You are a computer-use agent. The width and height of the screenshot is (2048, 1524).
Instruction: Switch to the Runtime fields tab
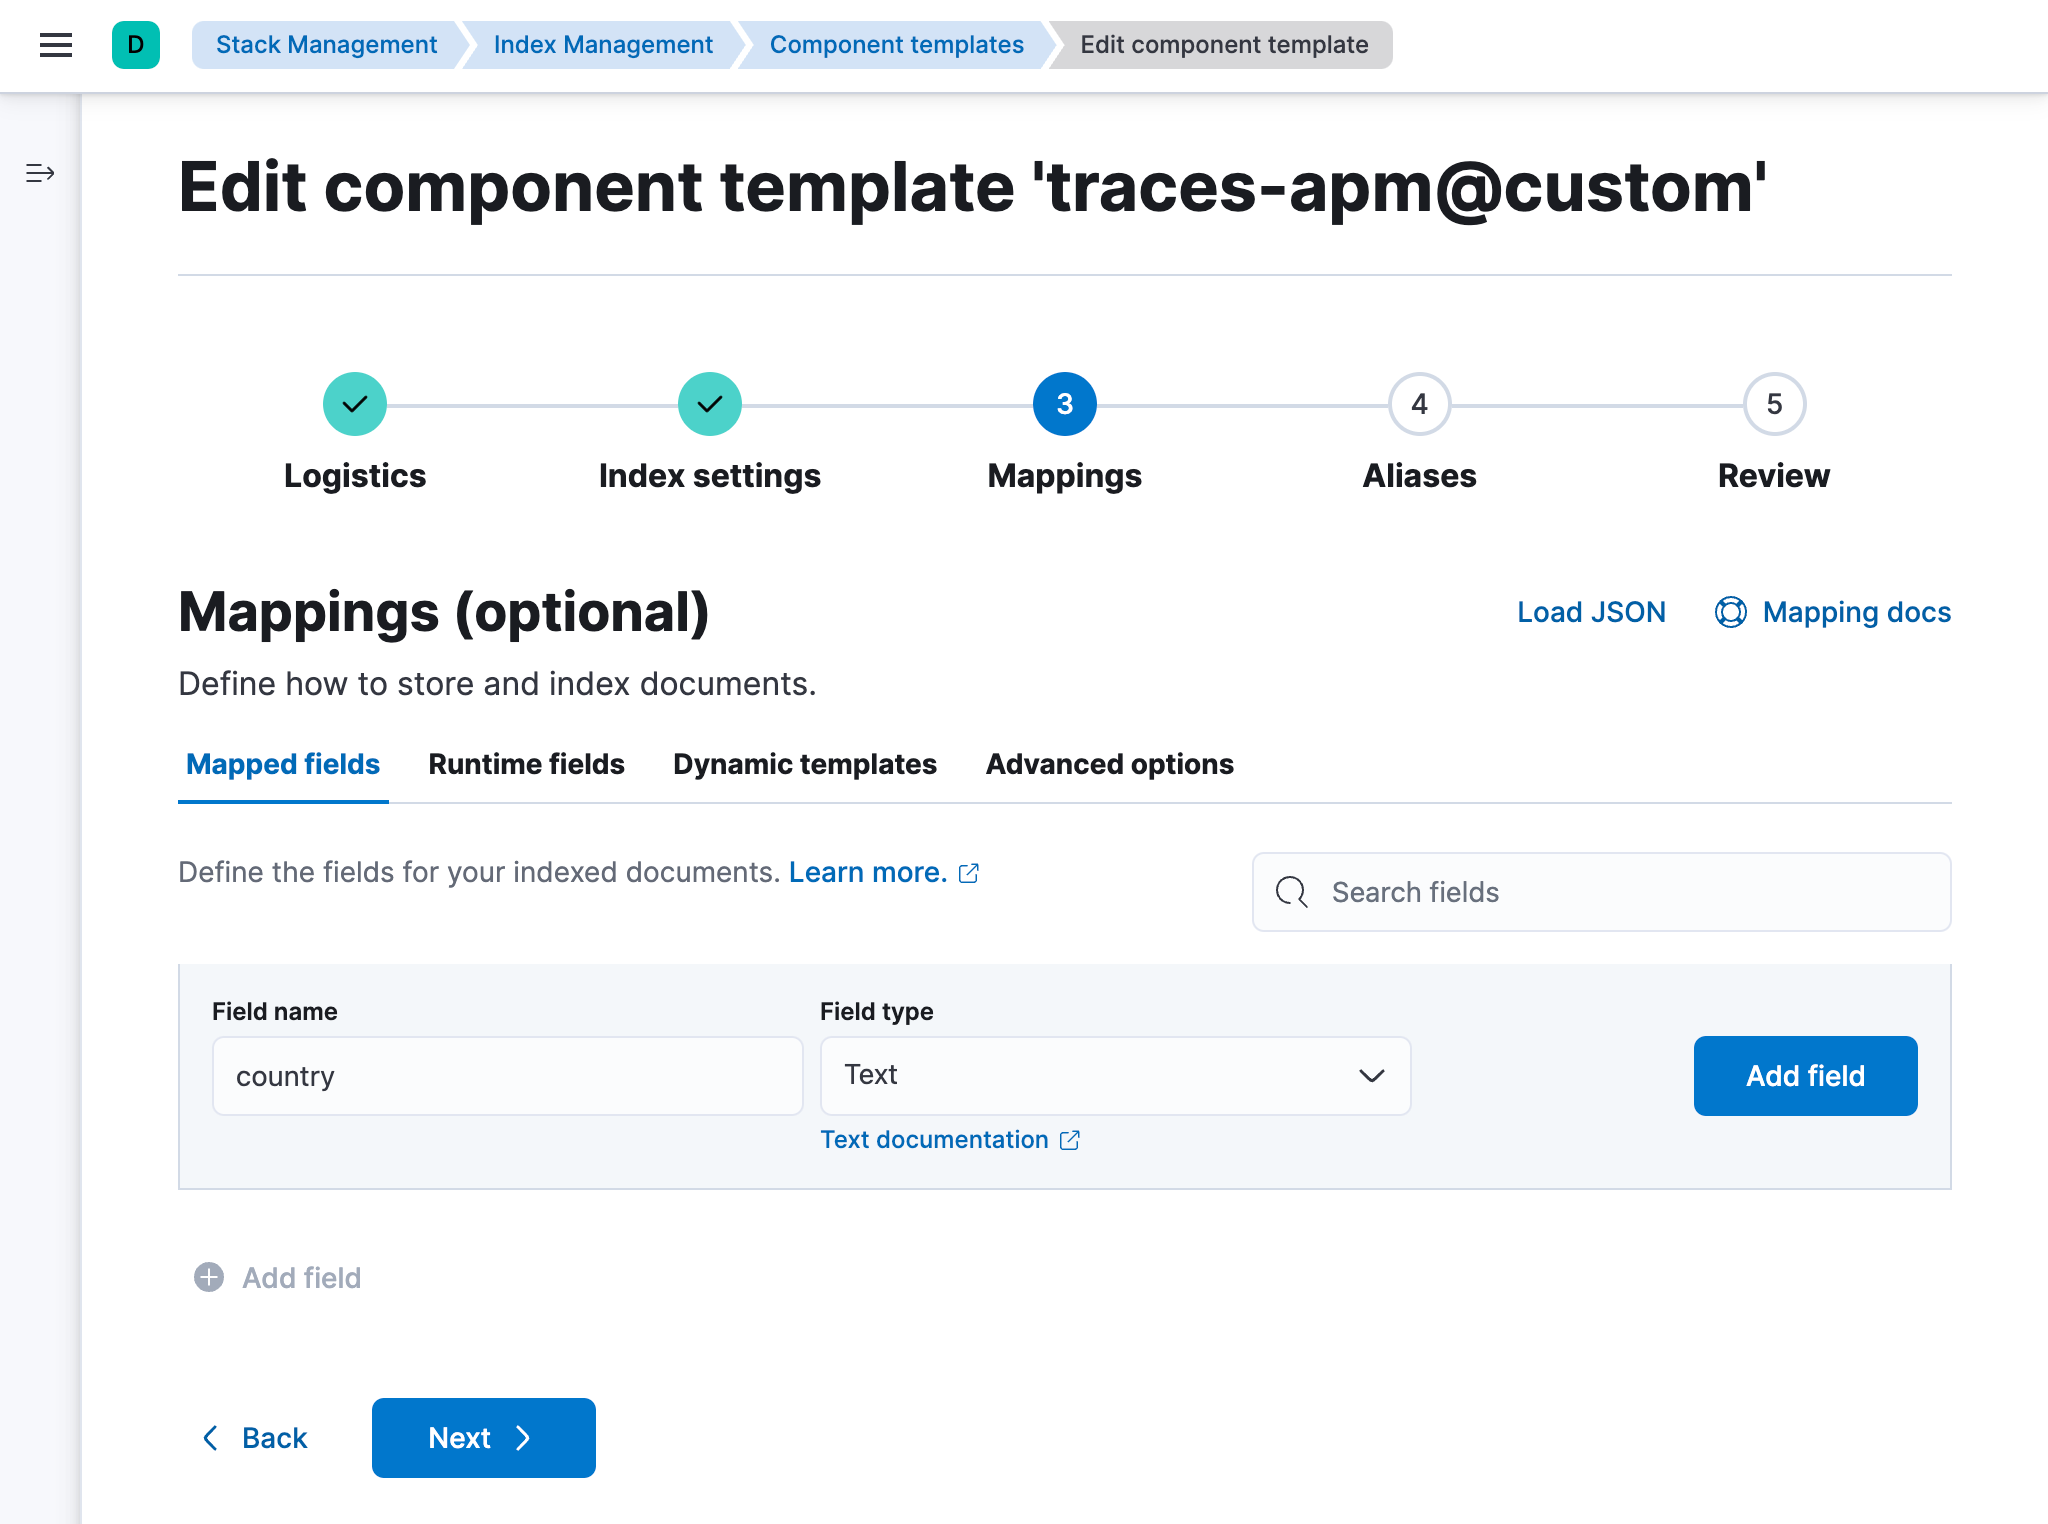(x=525, y=764)
